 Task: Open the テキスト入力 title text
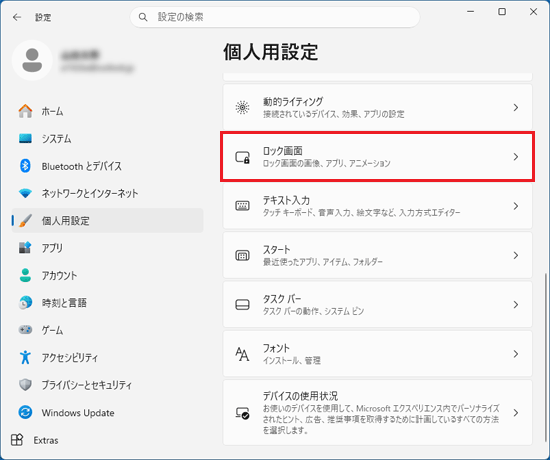coord(286,200)
